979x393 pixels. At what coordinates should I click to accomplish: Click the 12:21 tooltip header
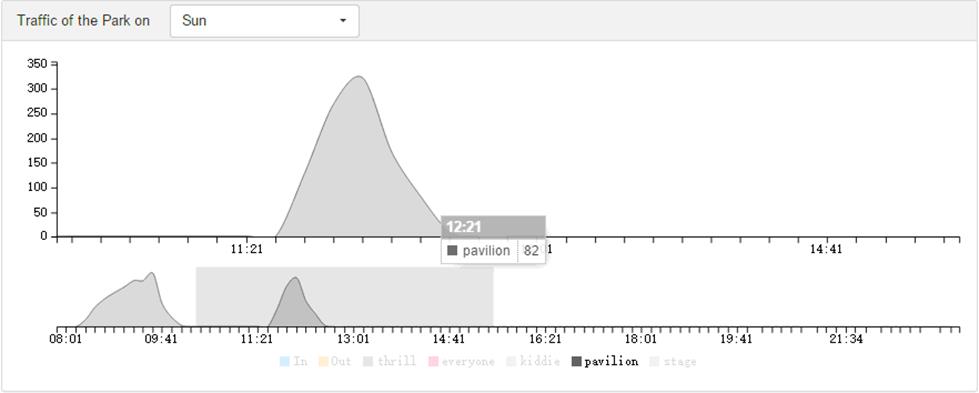click(493, 227)
